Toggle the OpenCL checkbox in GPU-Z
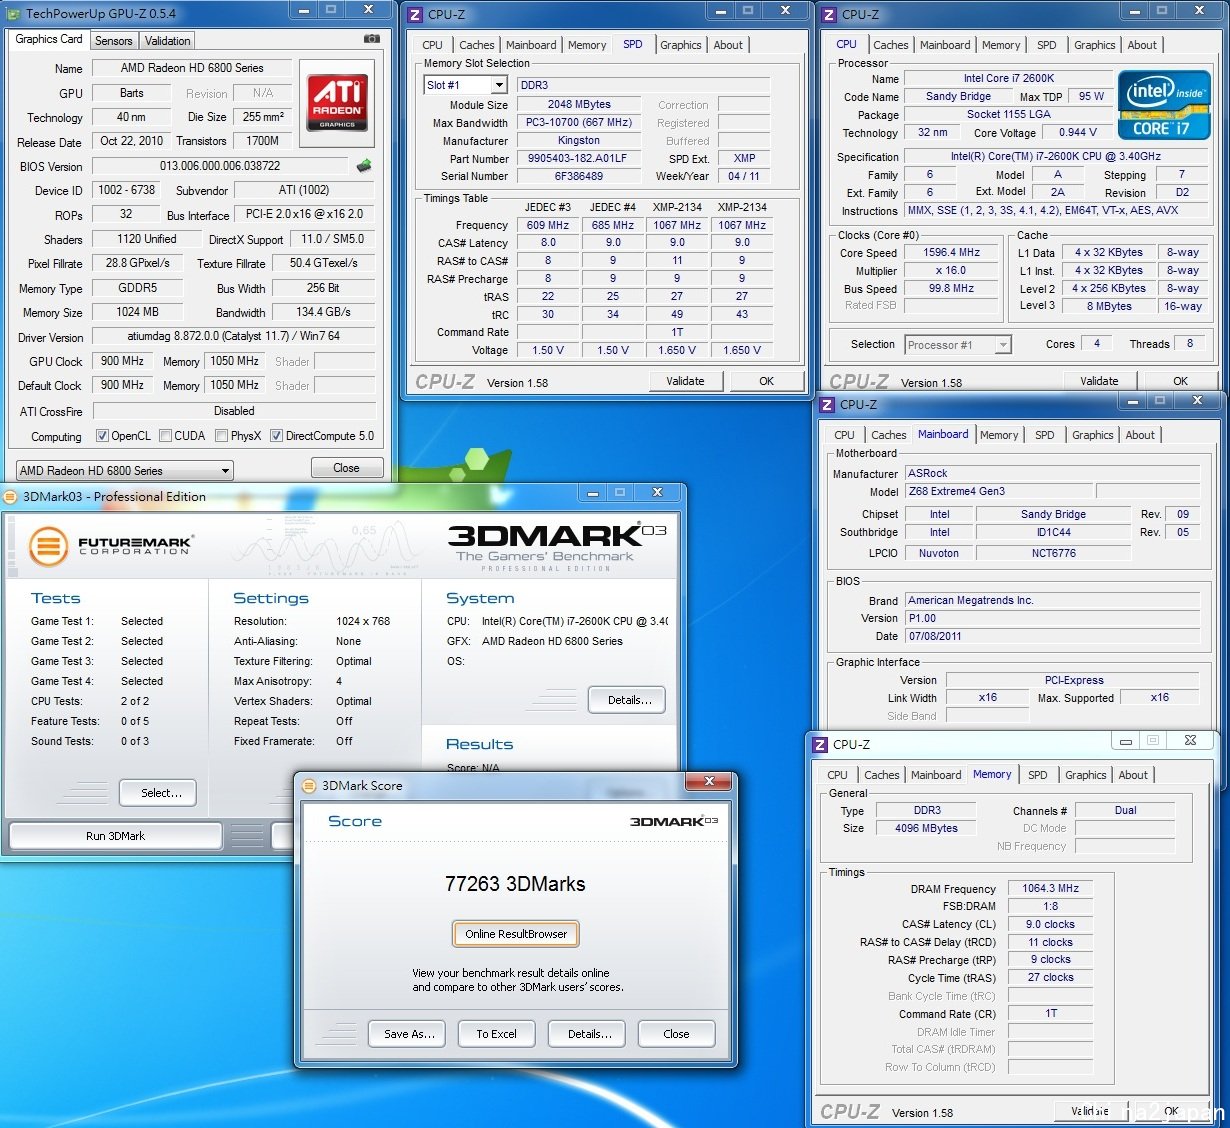The width and height of the screenshot is (1230, 1128). tap(102, 436)
